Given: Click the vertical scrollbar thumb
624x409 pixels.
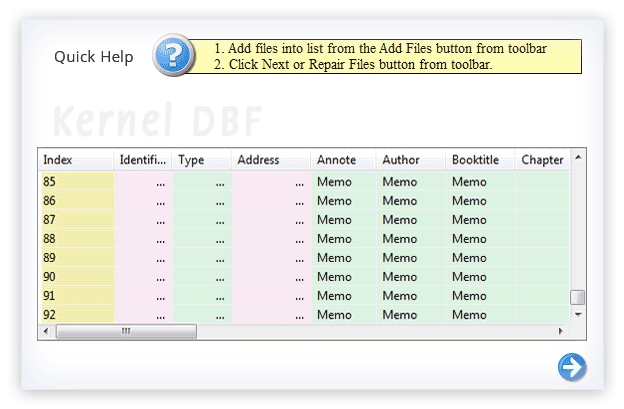Looking at the screenshot, I should pyautogui.click(x=578, y=297).
